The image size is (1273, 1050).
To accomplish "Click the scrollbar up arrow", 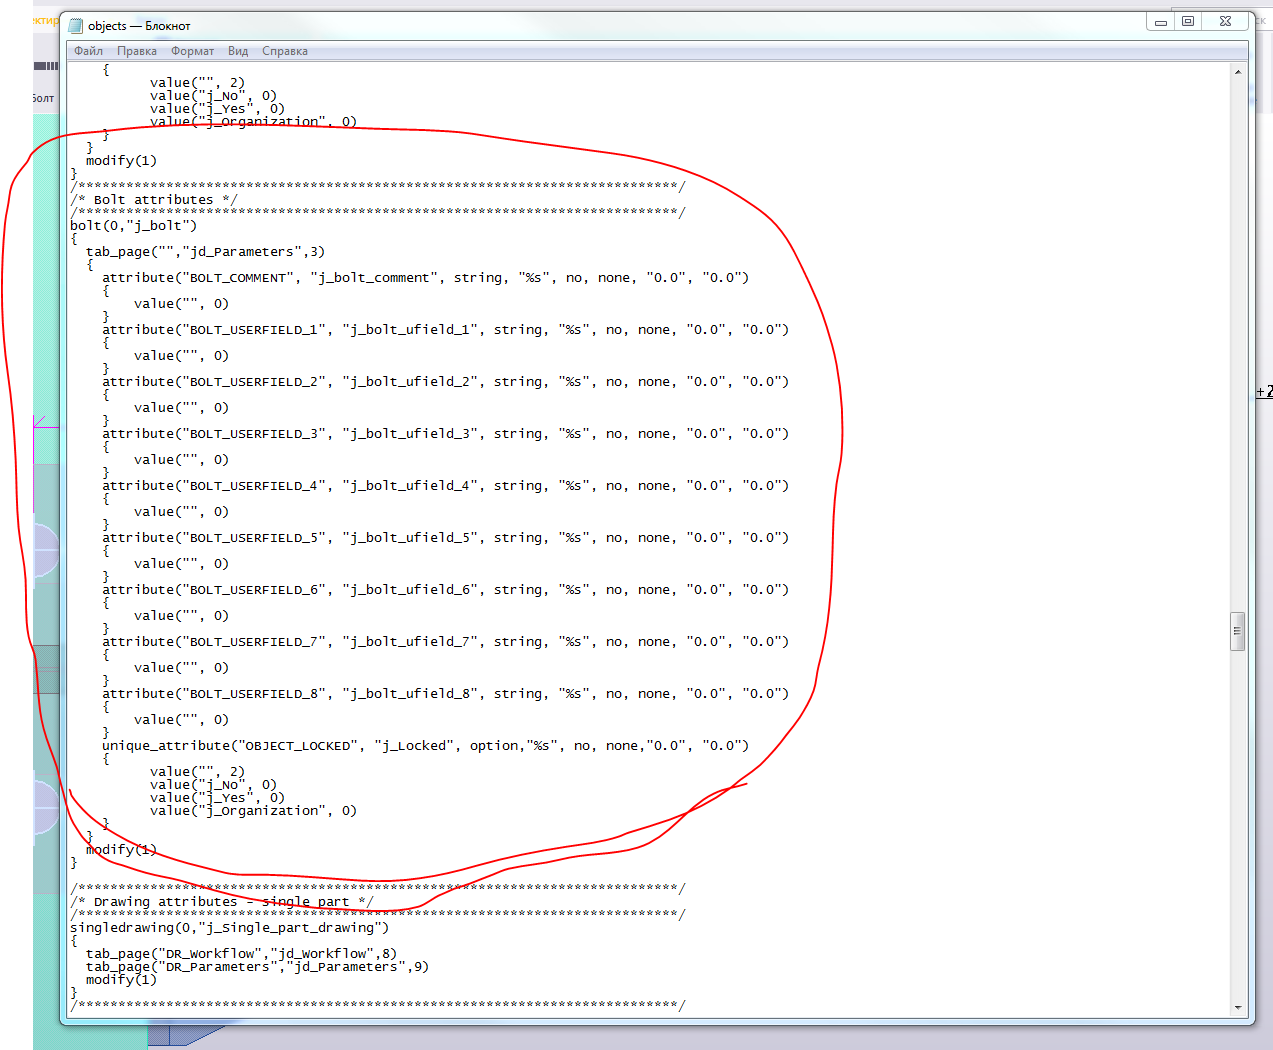I will [1238, 72].
